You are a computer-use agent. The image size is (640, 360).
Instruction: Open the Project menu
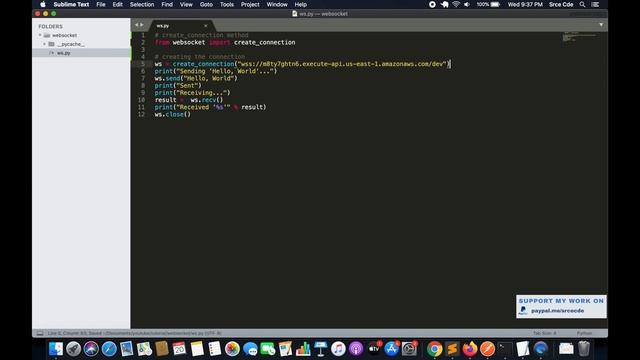click(x=250, y=4)
